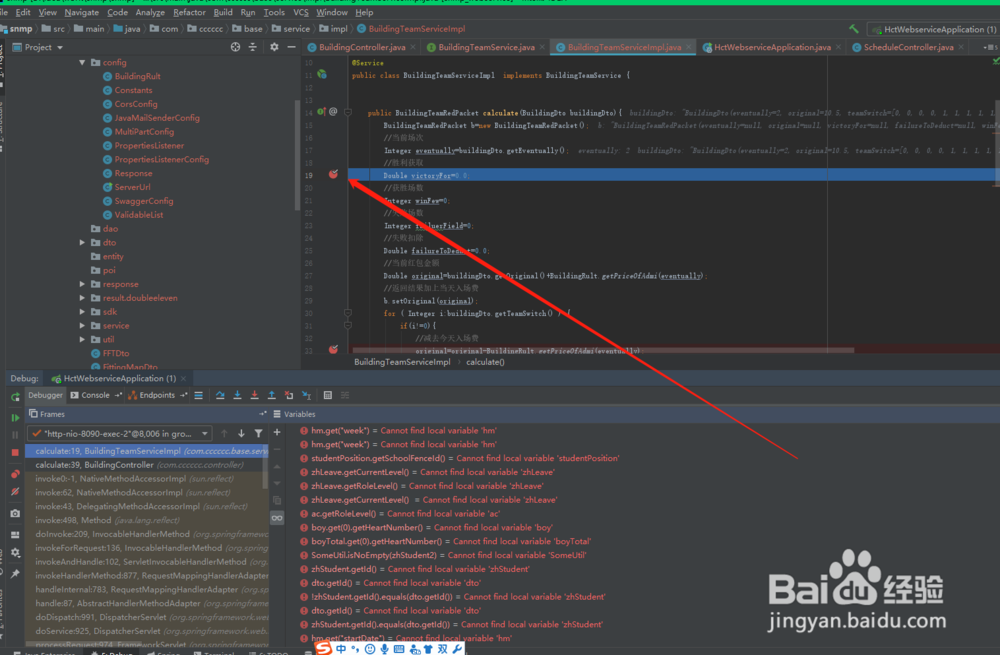
Task: Open View Breakpoints dialog
Action: (15, 474)
